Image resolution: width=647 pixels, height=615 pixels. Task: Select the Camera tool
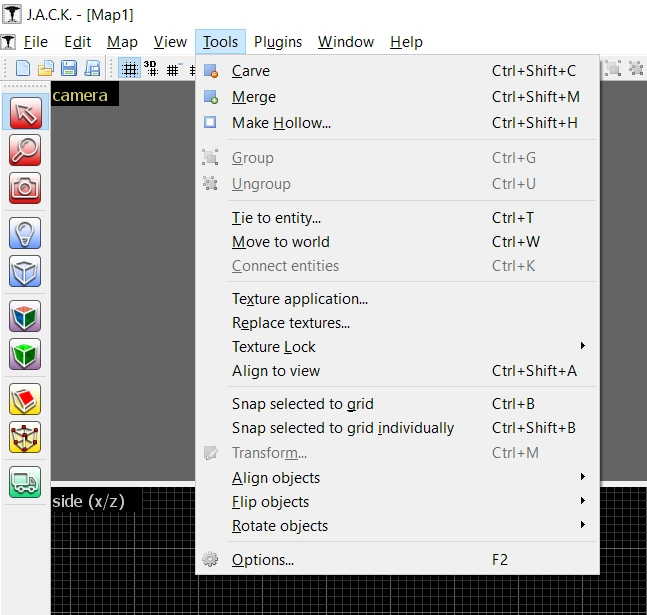click(x=25, y=188)
